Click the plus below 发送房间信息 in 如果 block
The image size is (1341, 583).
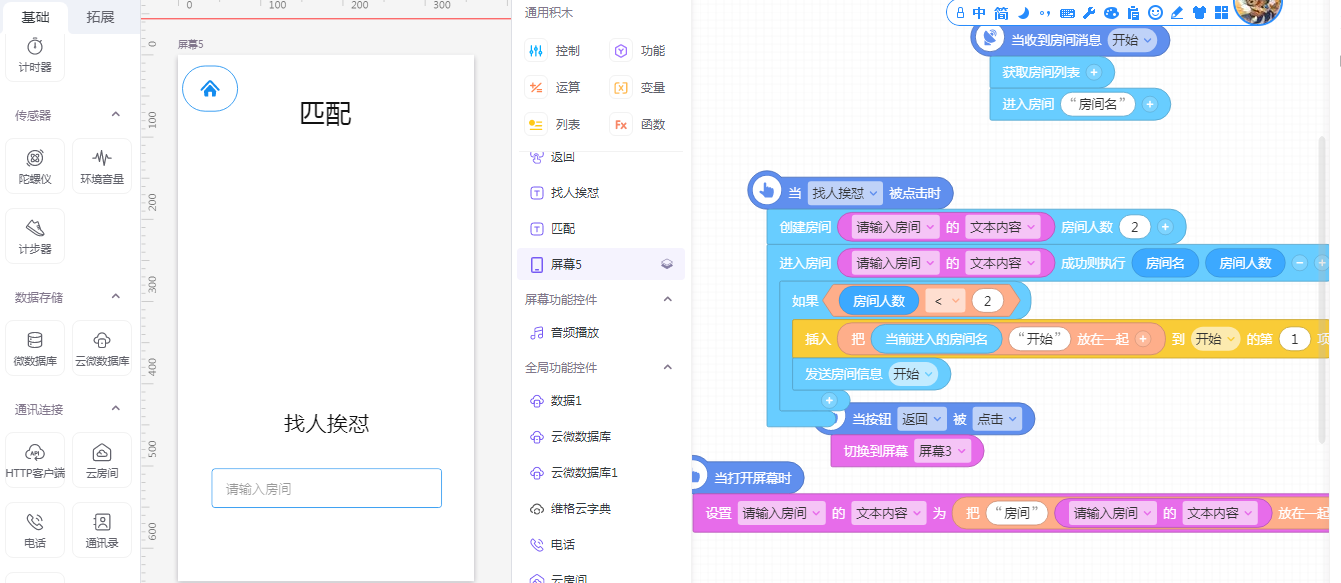click(828, 400)
